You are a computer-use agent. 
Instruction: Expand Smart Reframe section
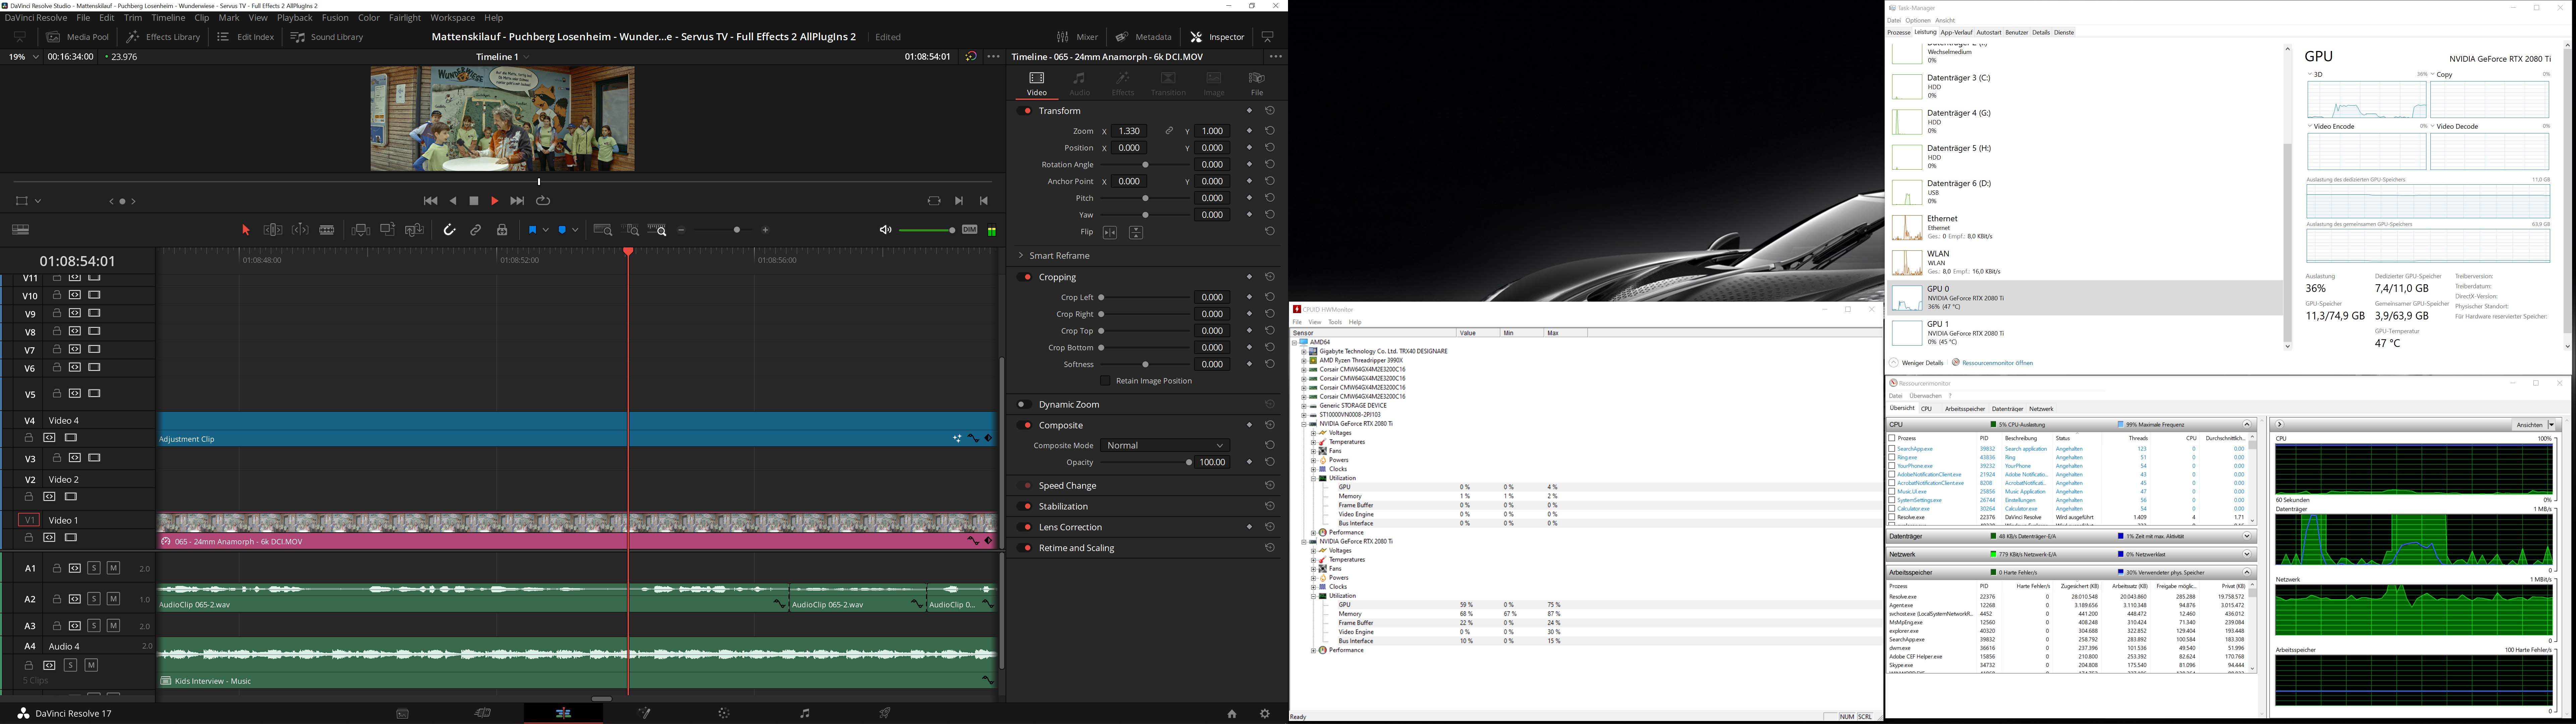click(x=1021, y=256)
